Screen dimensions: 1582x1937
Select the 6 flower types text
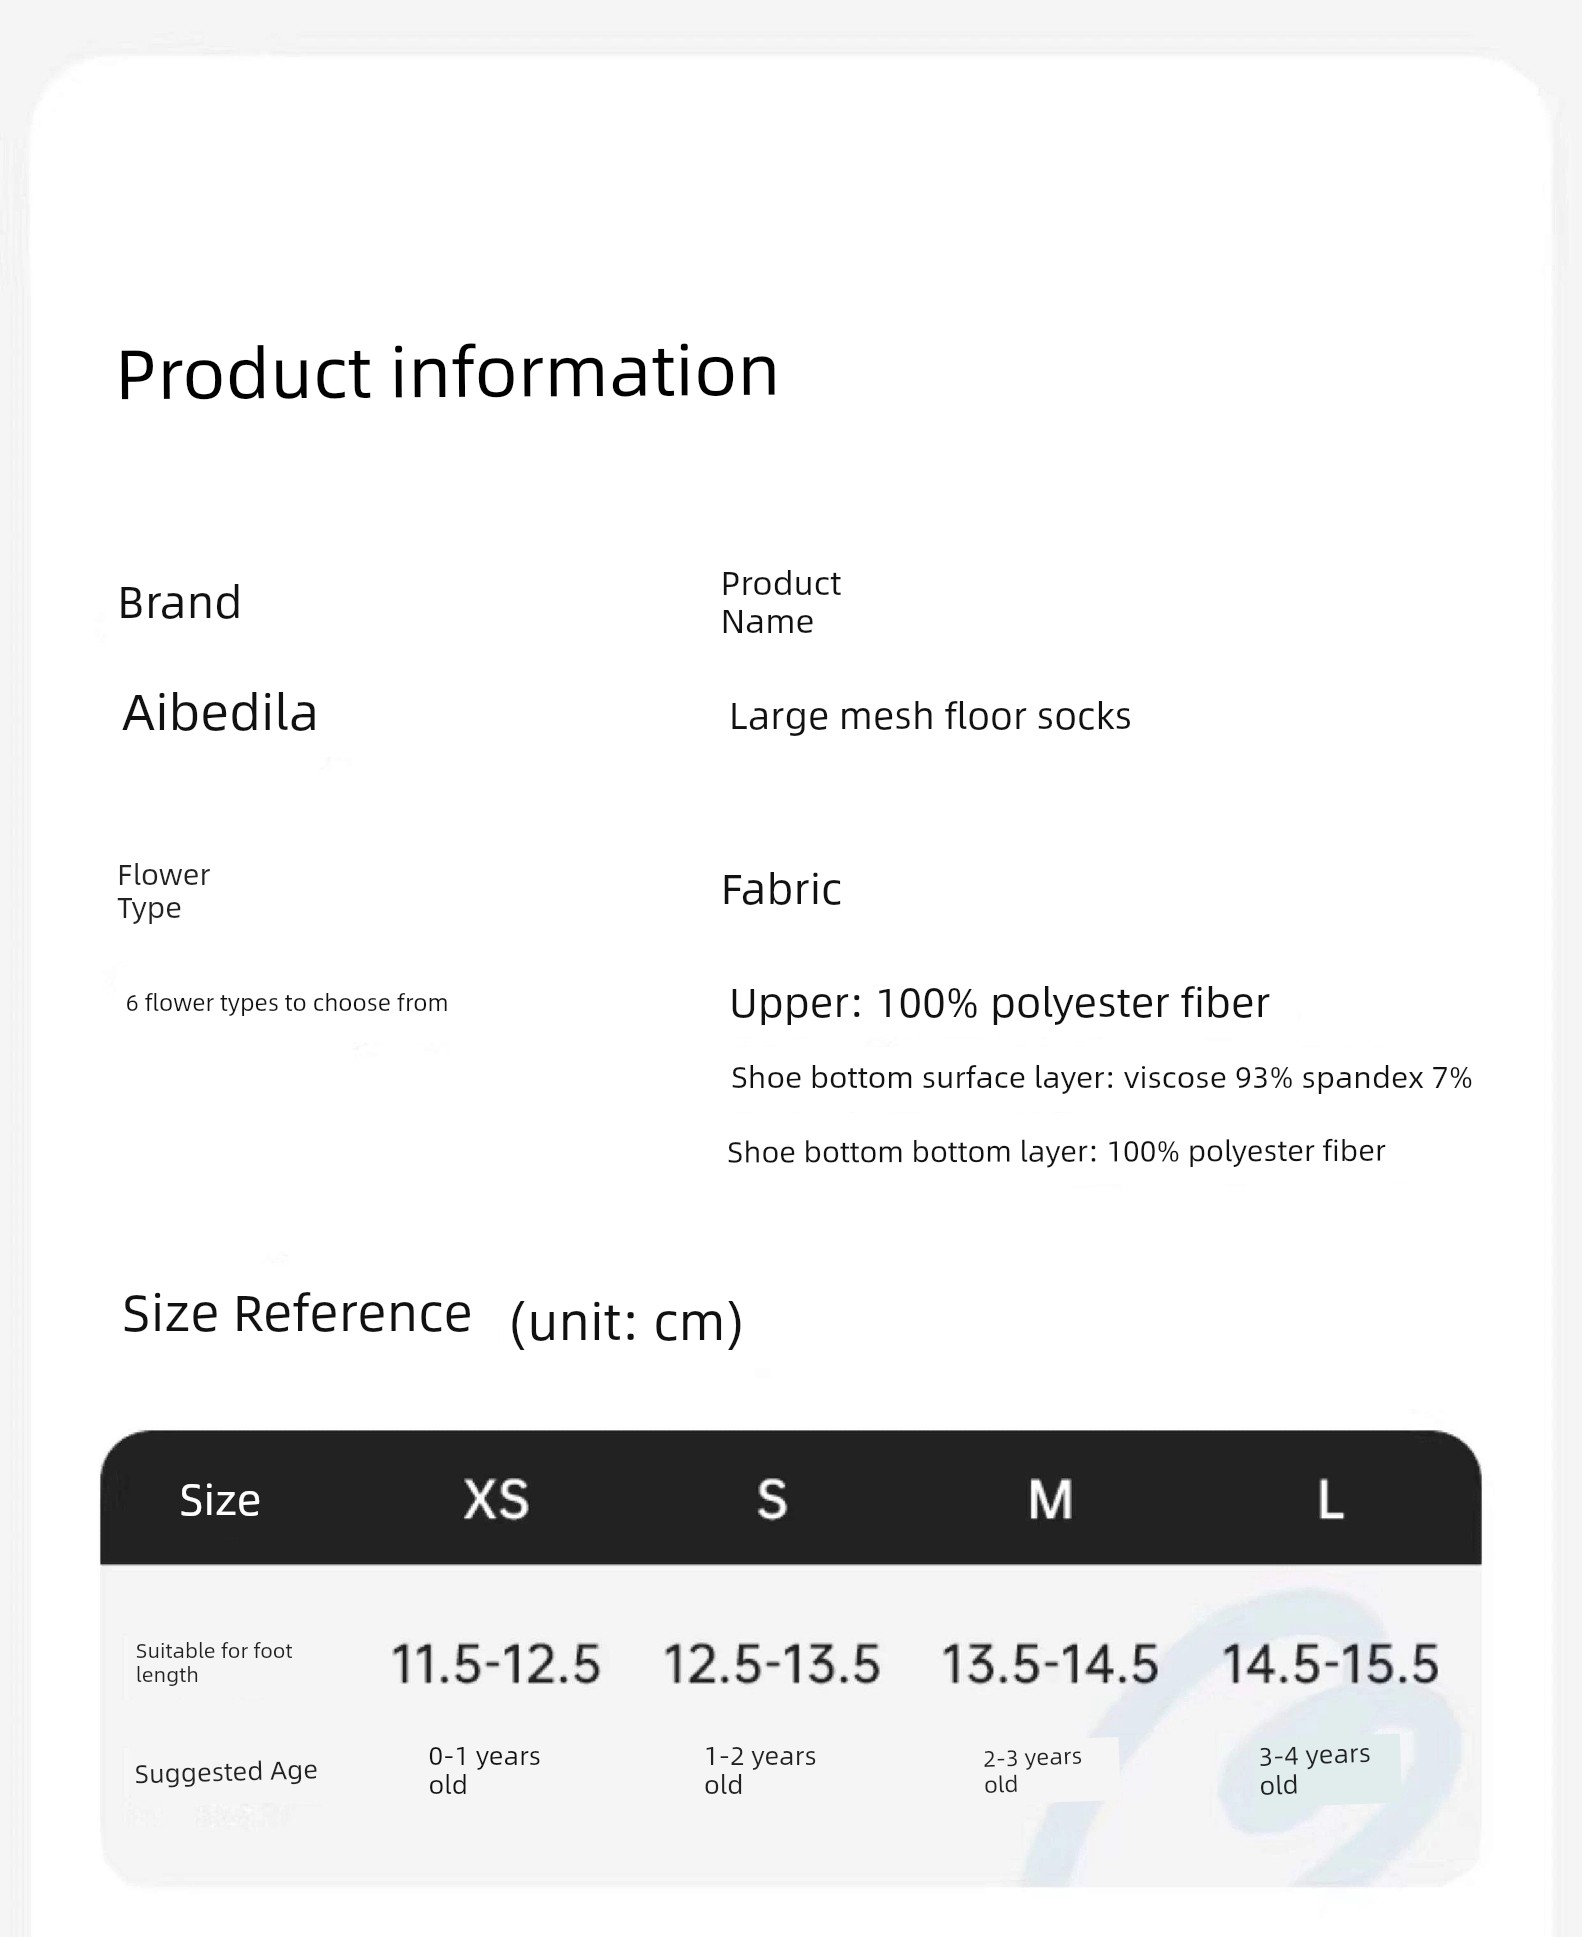(287, 1003)
